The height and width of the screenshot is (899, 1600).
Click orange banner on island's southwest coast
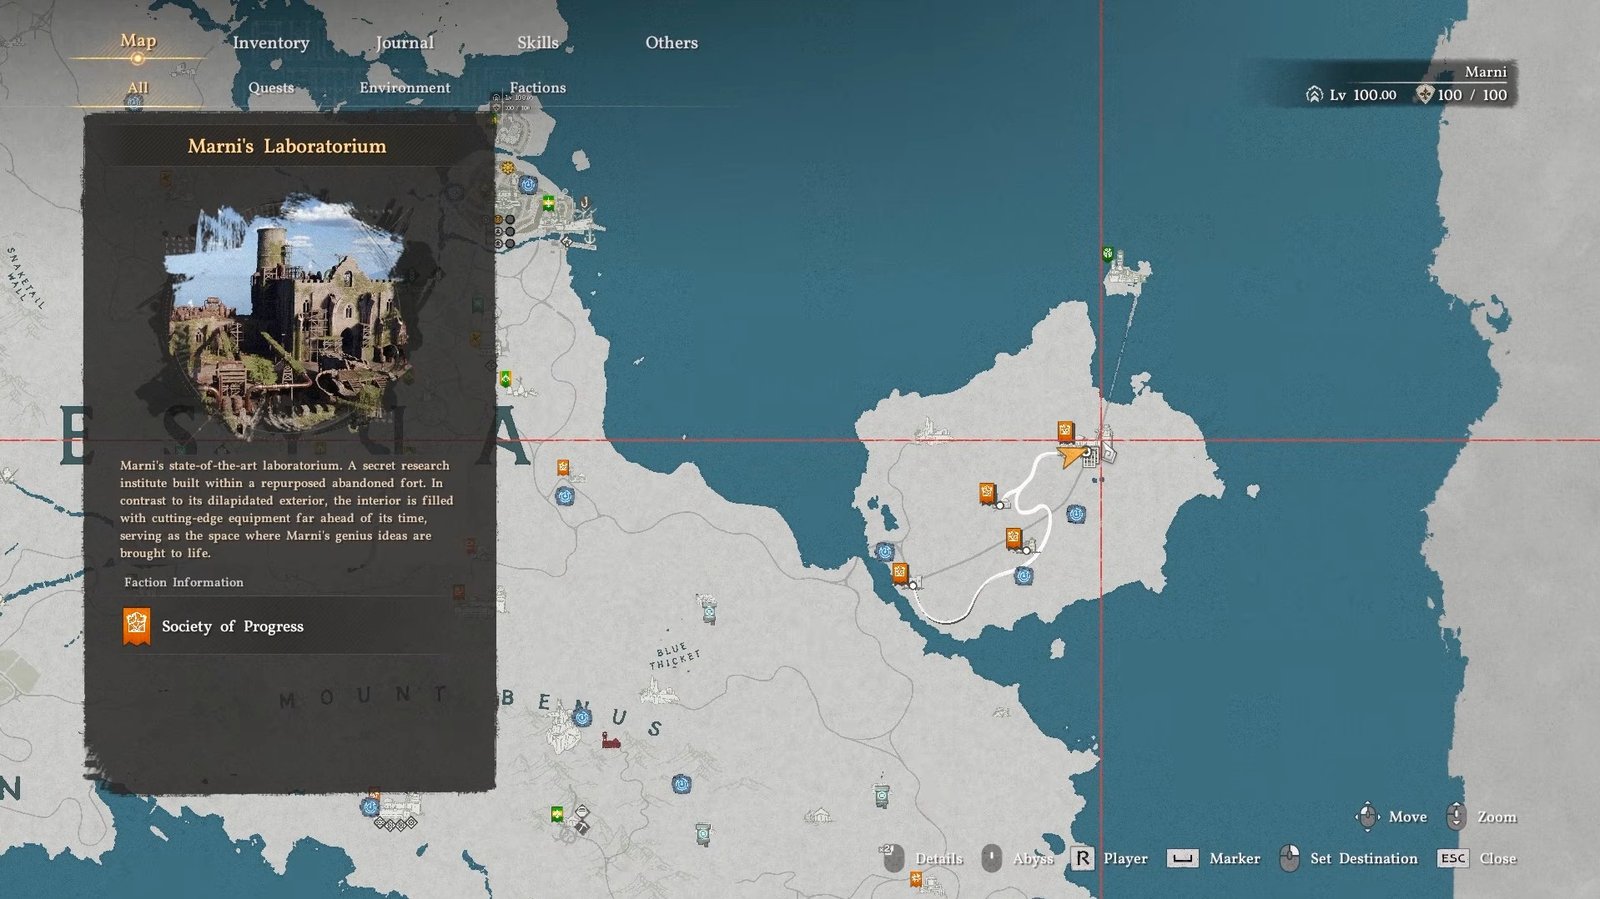point(899,574)
